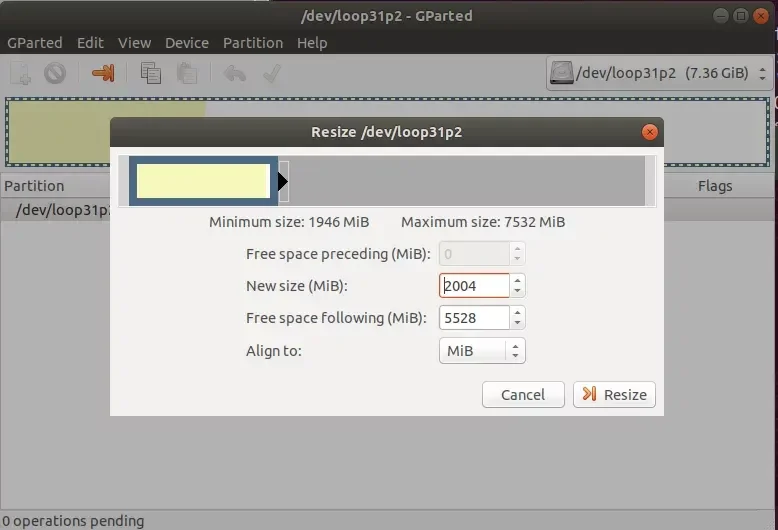The image size is (778, 530).
Task: Click the New size (MiB): label
Action: (297, 286)
